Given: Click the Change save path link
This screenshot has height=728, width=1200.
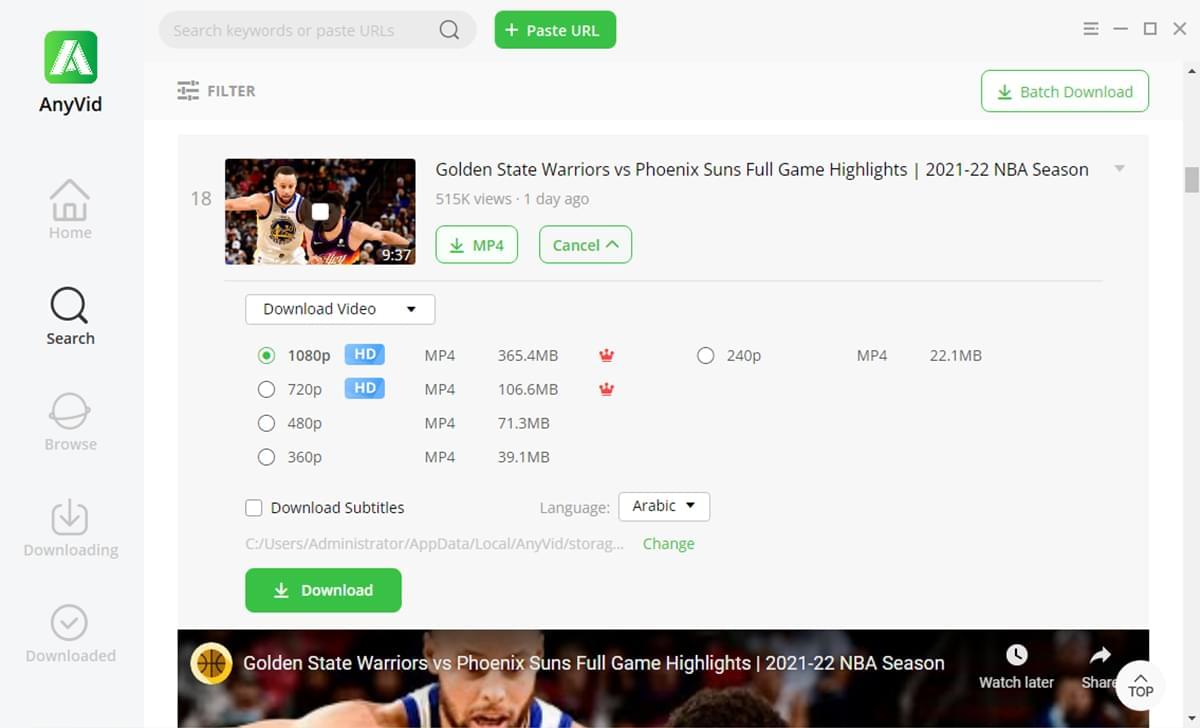Looking at the screenshot, I should 668,544.
